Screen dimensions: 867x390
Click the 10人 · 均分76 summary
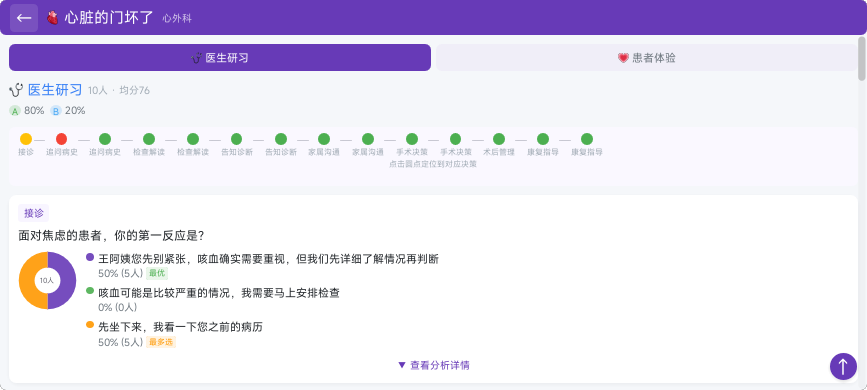point(119,91)
